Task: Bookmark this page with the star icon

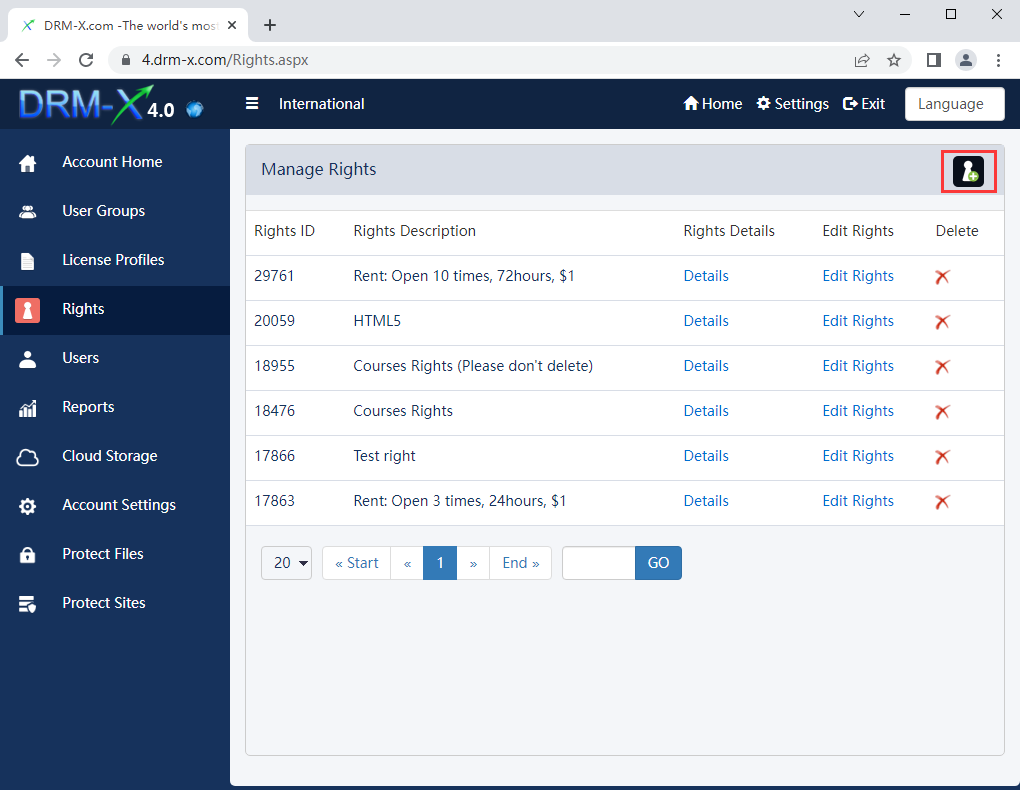Action: tap(894, 60)
